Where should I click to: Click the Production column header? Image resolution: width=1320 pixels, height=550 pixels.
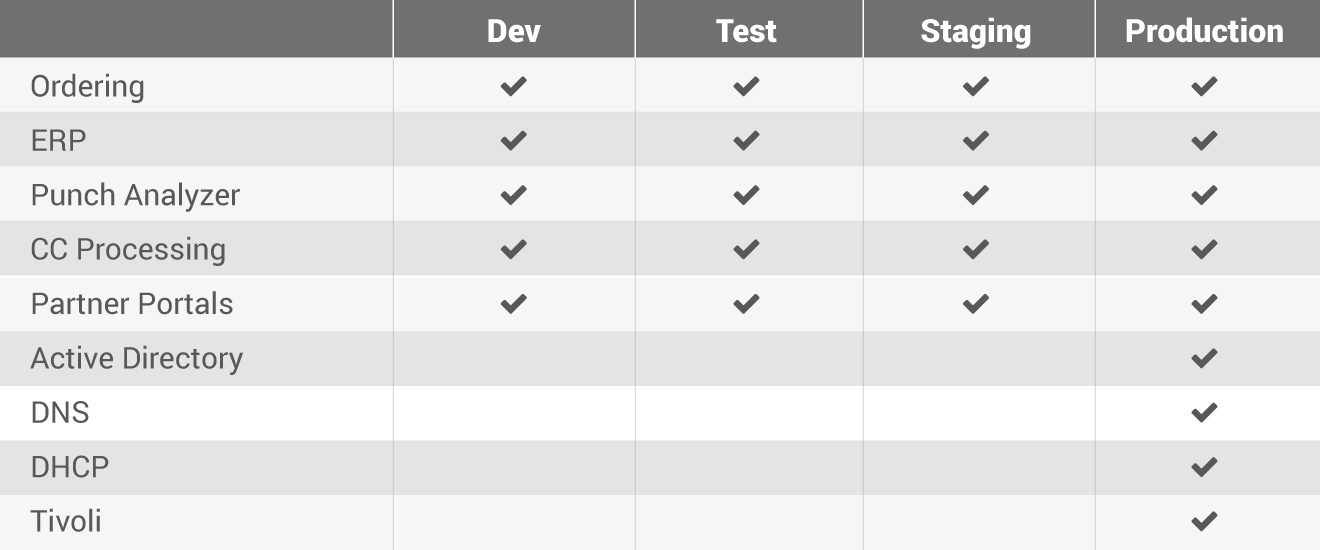[1207, 29]
